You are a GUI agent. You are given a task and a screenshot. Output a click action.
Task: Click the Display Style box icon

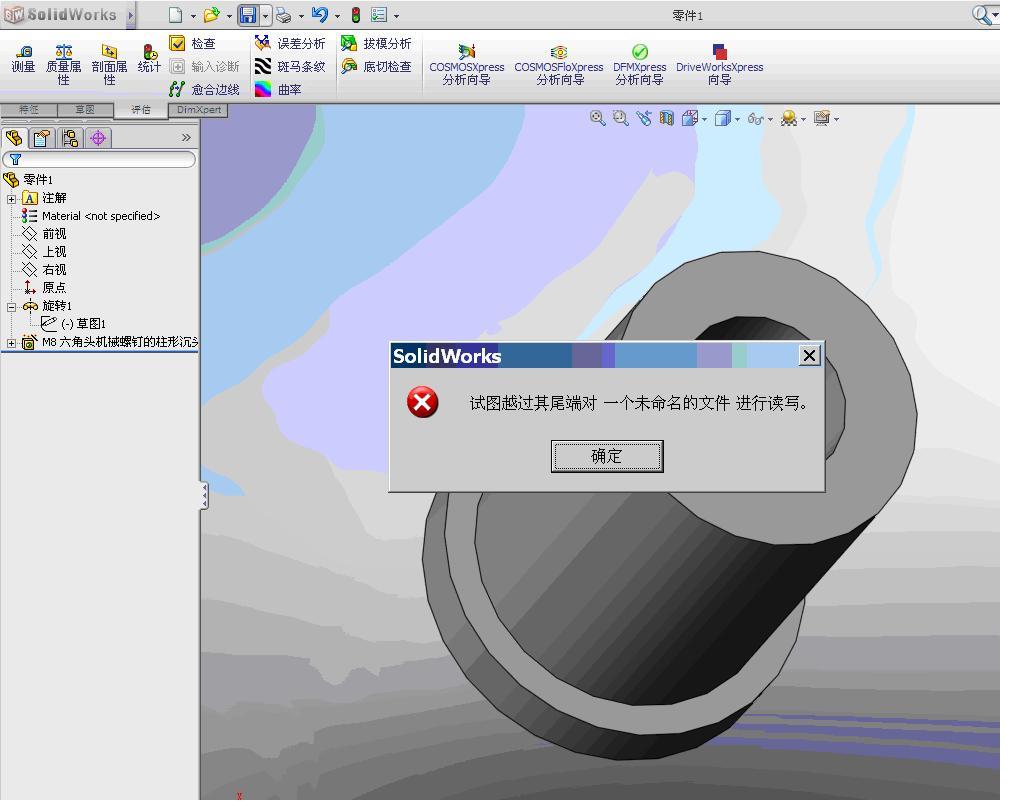pyautogui.click(x=723, y=118)
